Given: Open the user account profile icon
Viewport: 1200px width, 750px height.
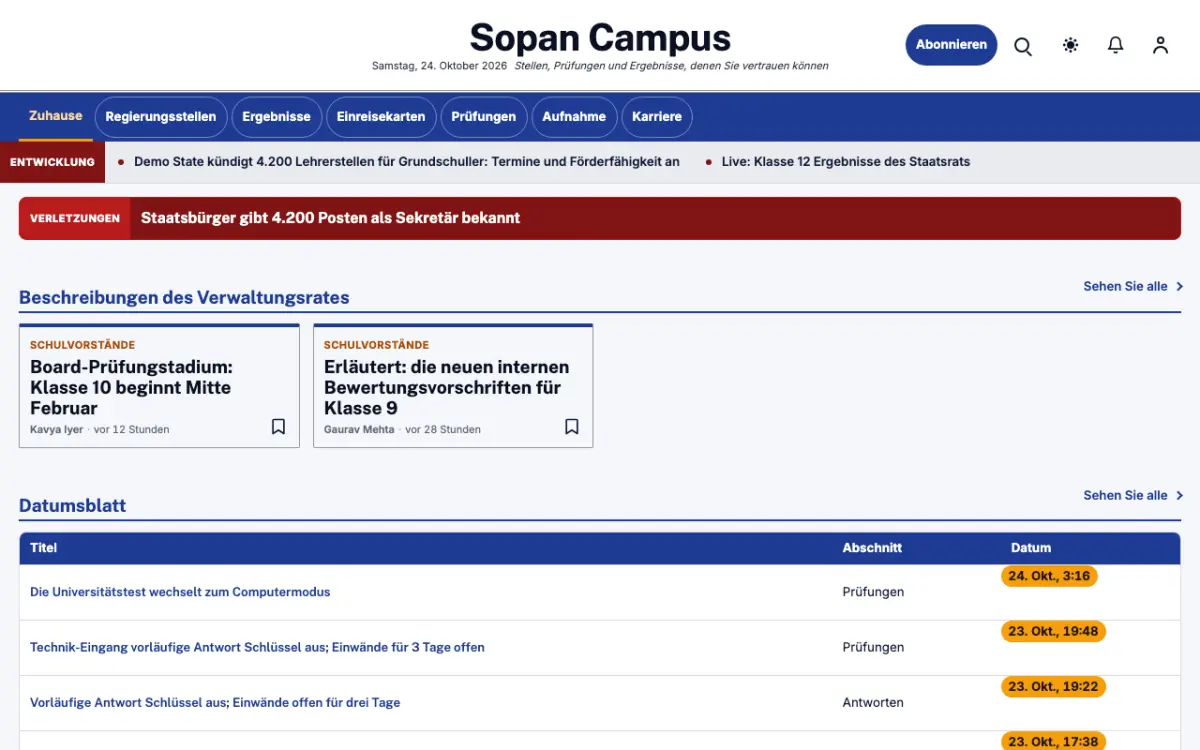Looking at the screenshot, I should (1160, 45).
